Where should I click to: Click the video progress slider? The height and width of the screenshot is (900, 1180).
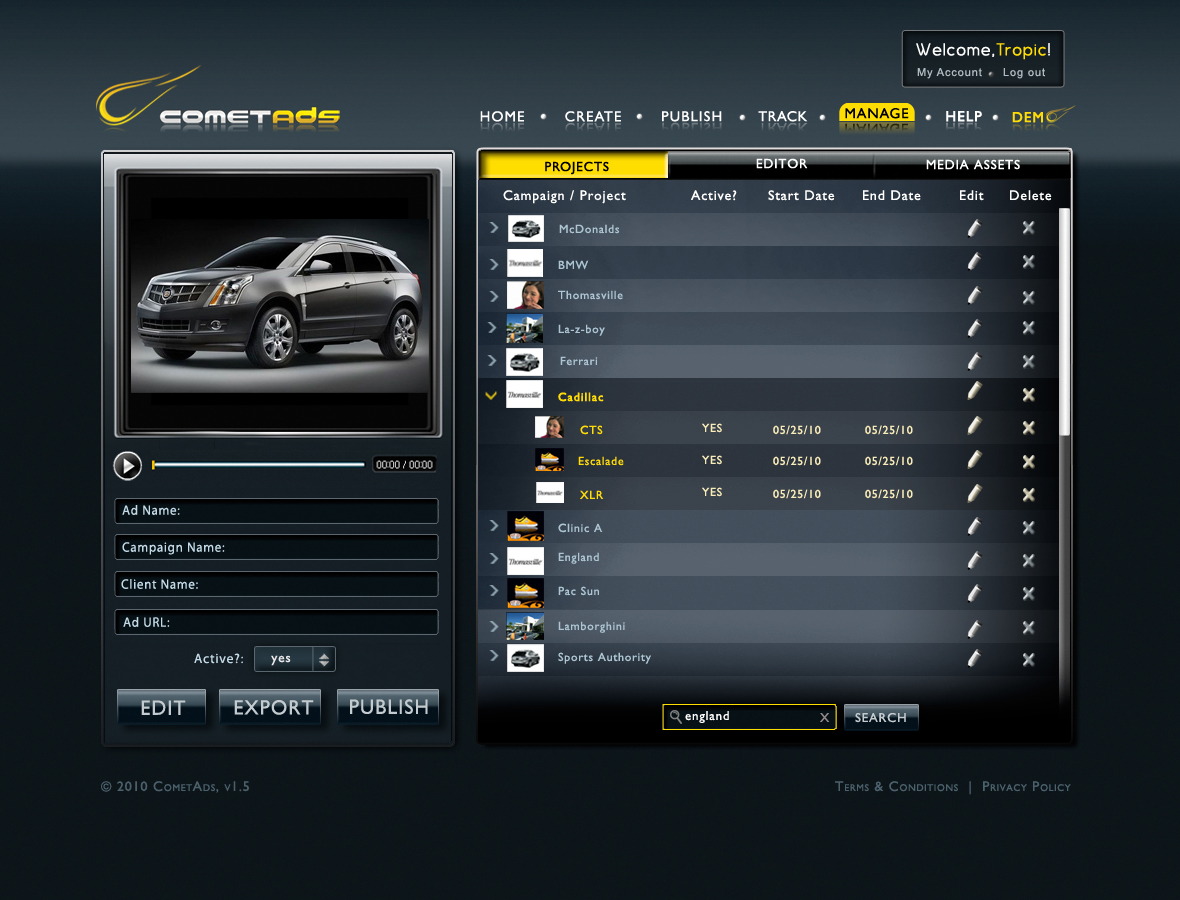pos(258,465)
